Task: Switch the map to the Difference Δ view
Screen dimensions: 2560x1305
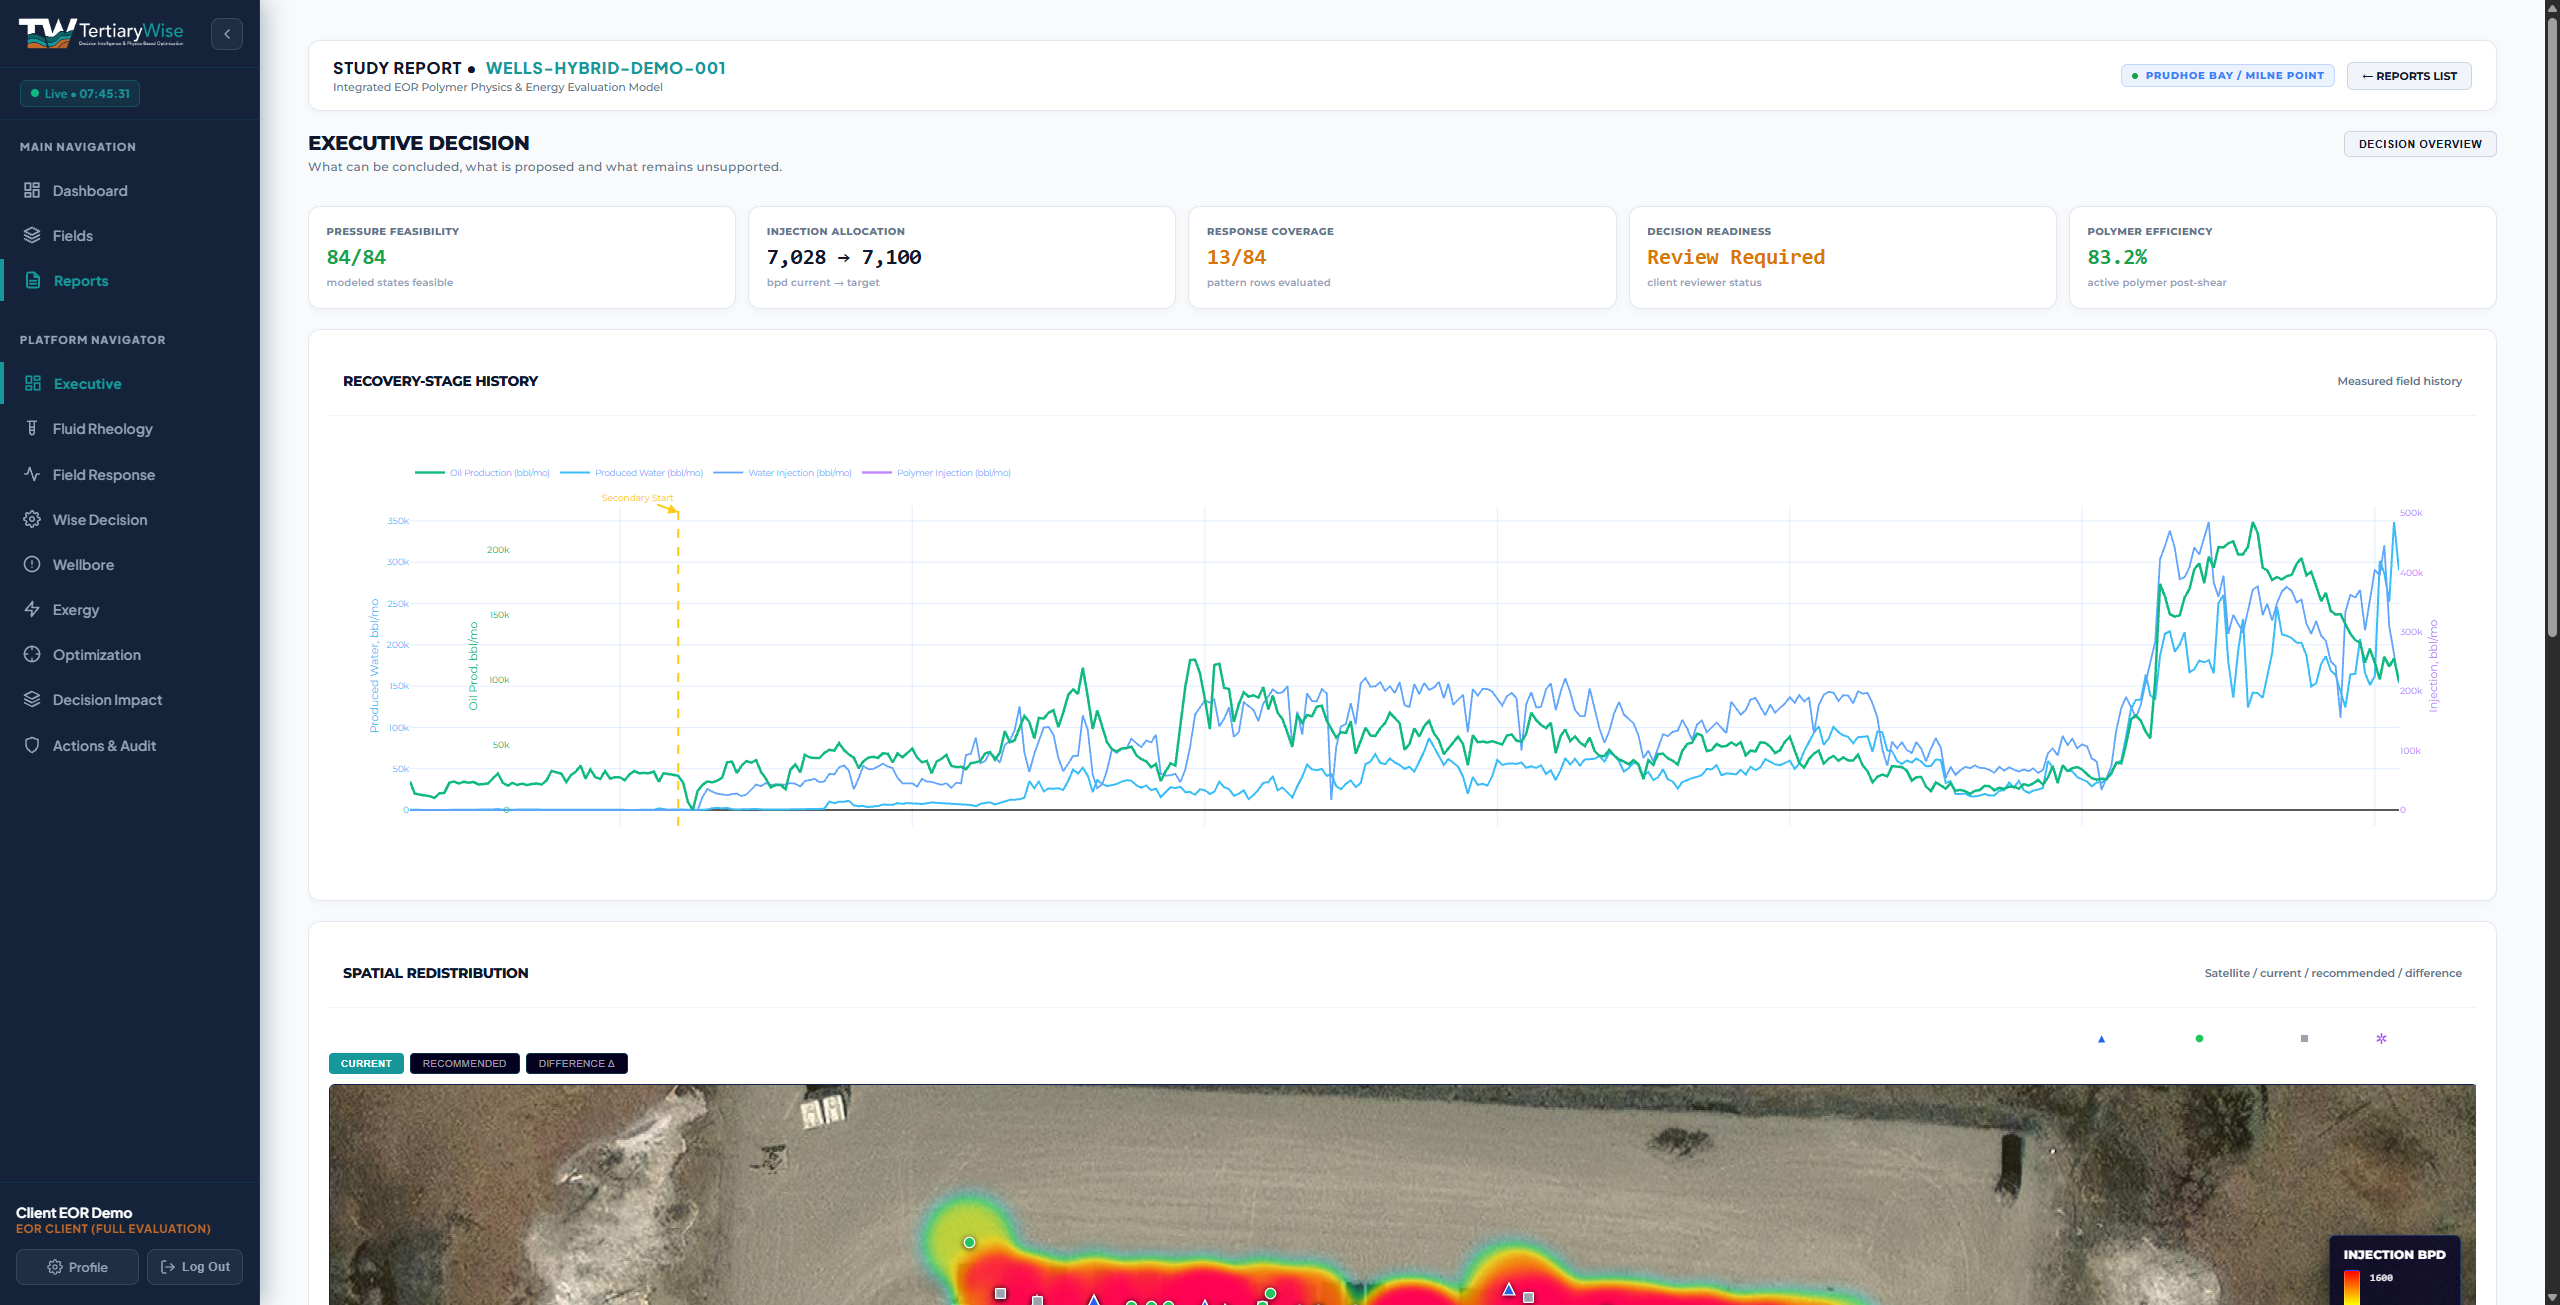Action: 577,1063
